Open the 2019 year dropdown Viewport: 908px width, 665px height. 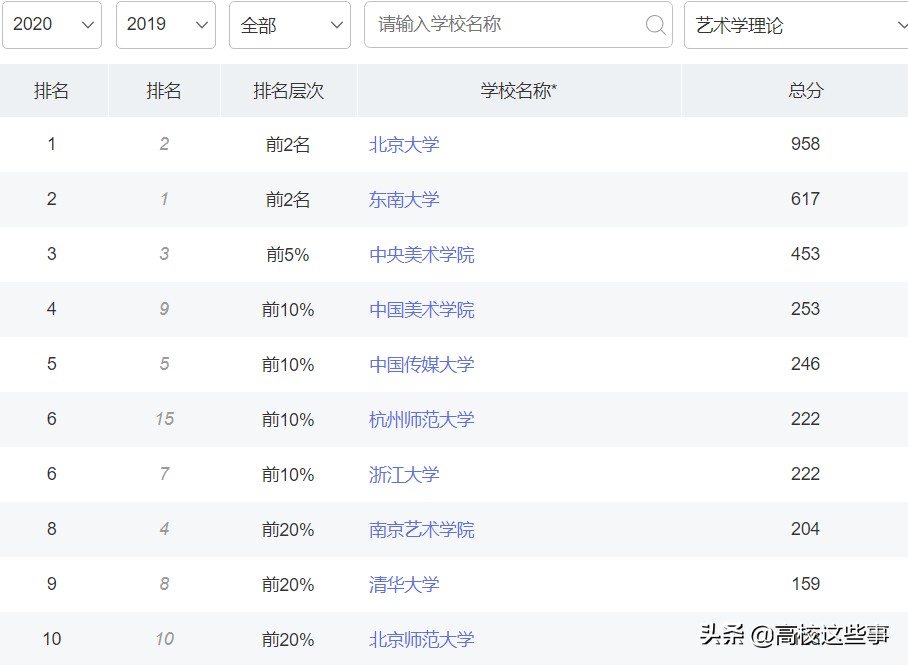tap(165, 26)
